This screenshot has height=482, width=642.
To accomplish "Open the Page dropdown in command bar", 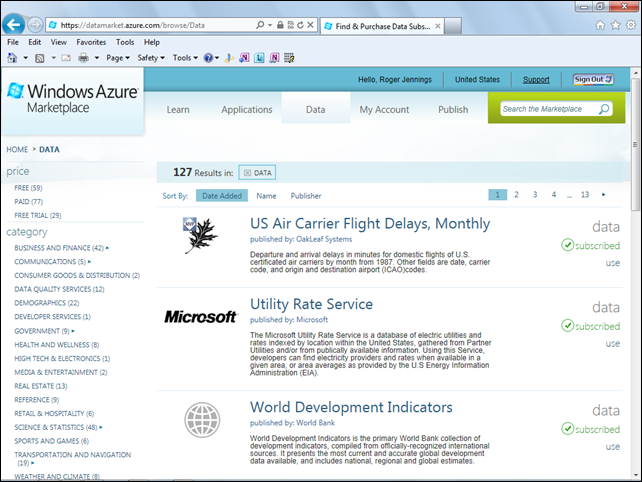I will [x=118, y=58].
